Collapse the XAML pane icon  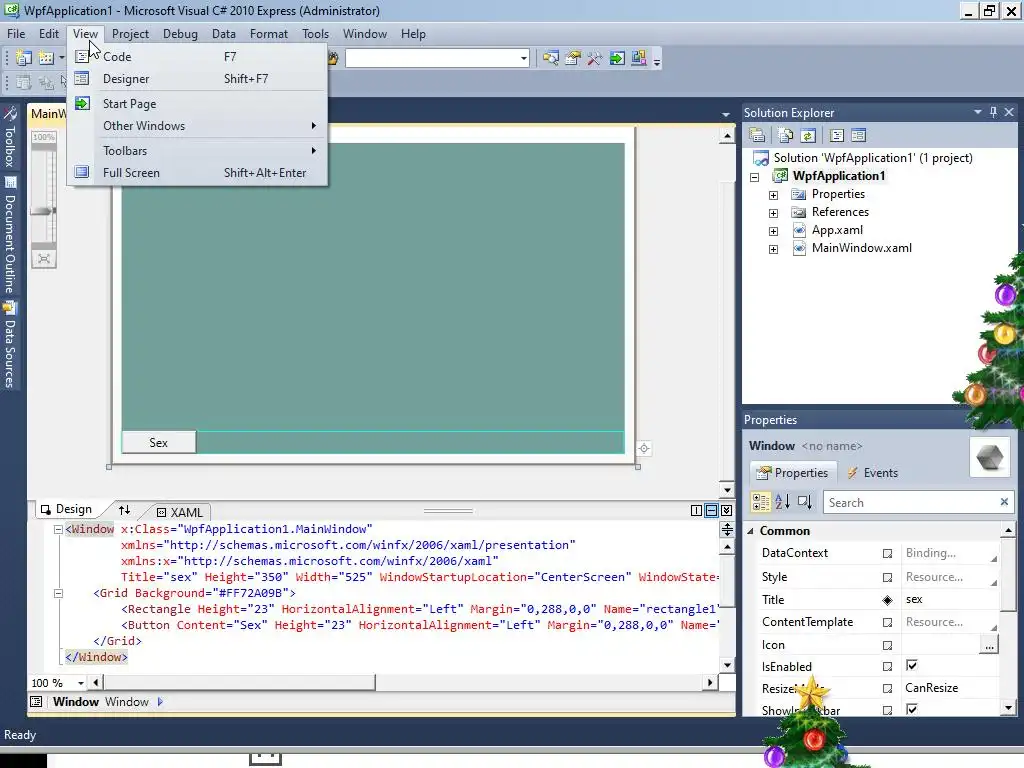pos(726,510)
